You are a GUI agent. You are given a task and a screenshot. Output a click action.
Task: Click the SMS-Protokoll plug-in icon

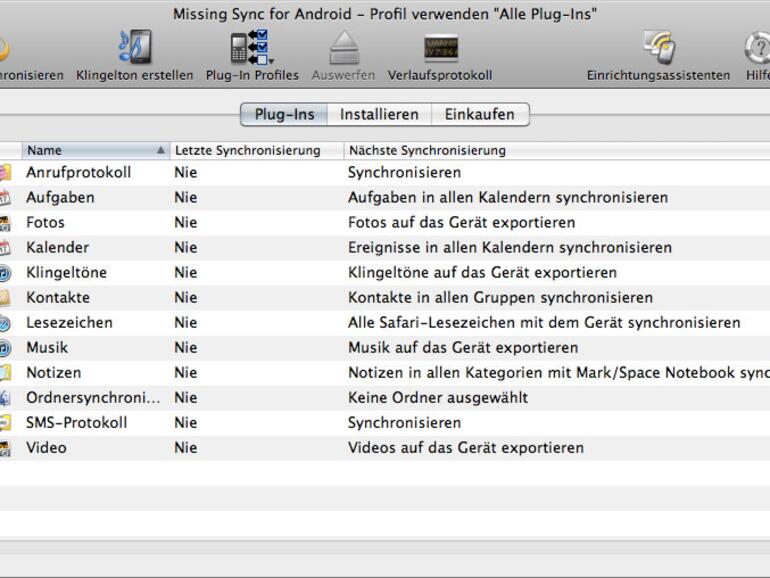click(5, 423)
